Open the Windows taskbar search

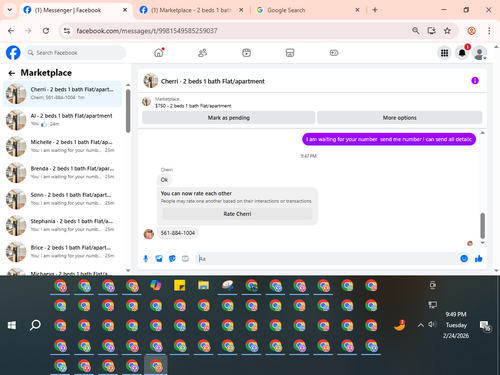pyautogui.click(x=35, y=325)
